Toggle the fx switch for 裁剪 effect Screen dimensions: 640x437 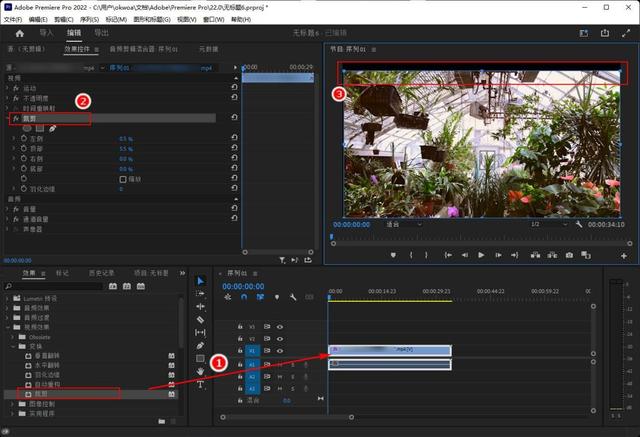[x=16, y=118]
